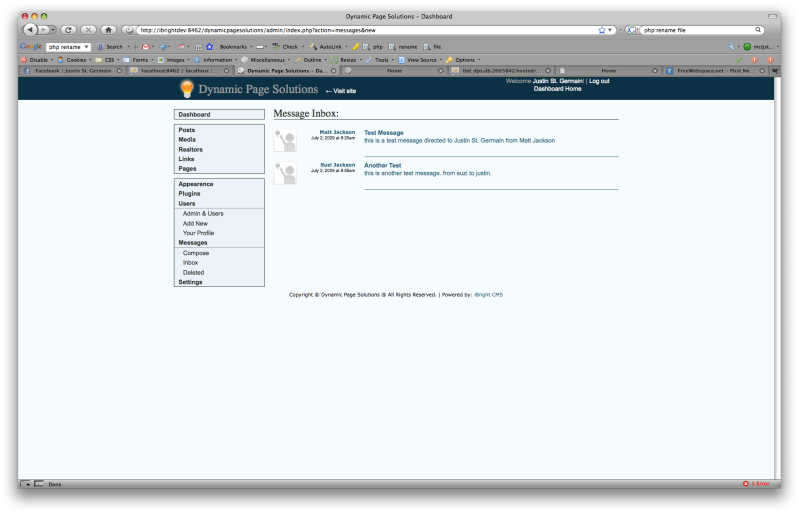Open the Tools dropdown in developer toolbar

coord(379,60)
